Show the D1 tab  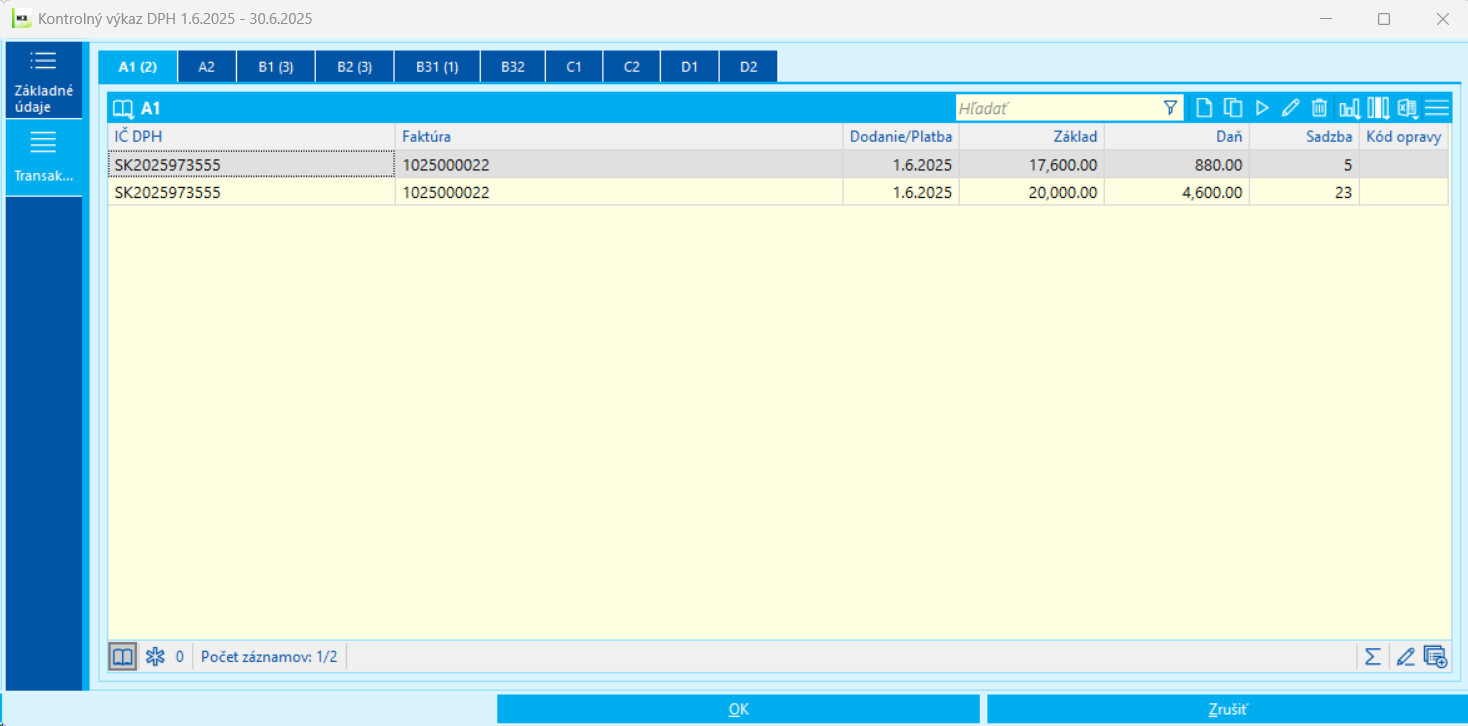pyautogui.click(x=690, y=67)
